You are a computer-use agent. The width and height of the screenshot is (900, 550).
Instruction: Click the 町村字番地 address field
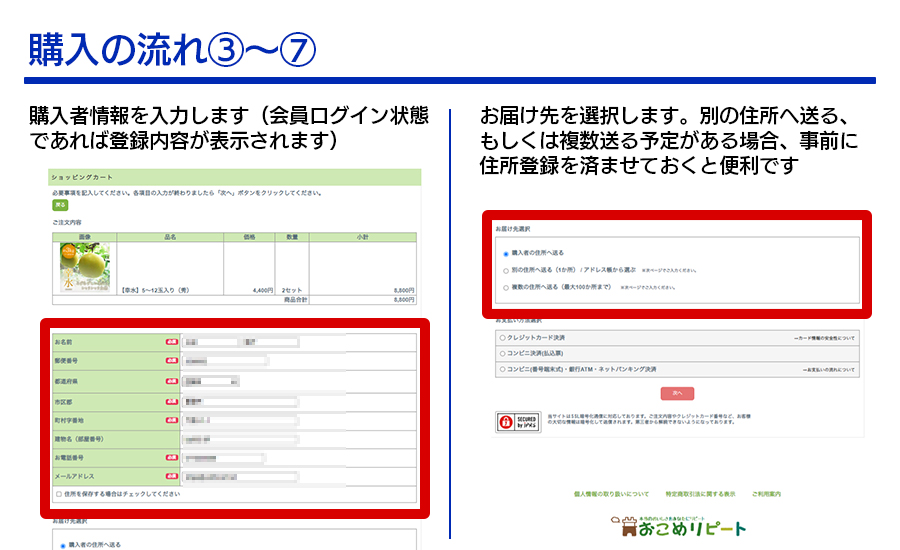click(x=241, y=420)
